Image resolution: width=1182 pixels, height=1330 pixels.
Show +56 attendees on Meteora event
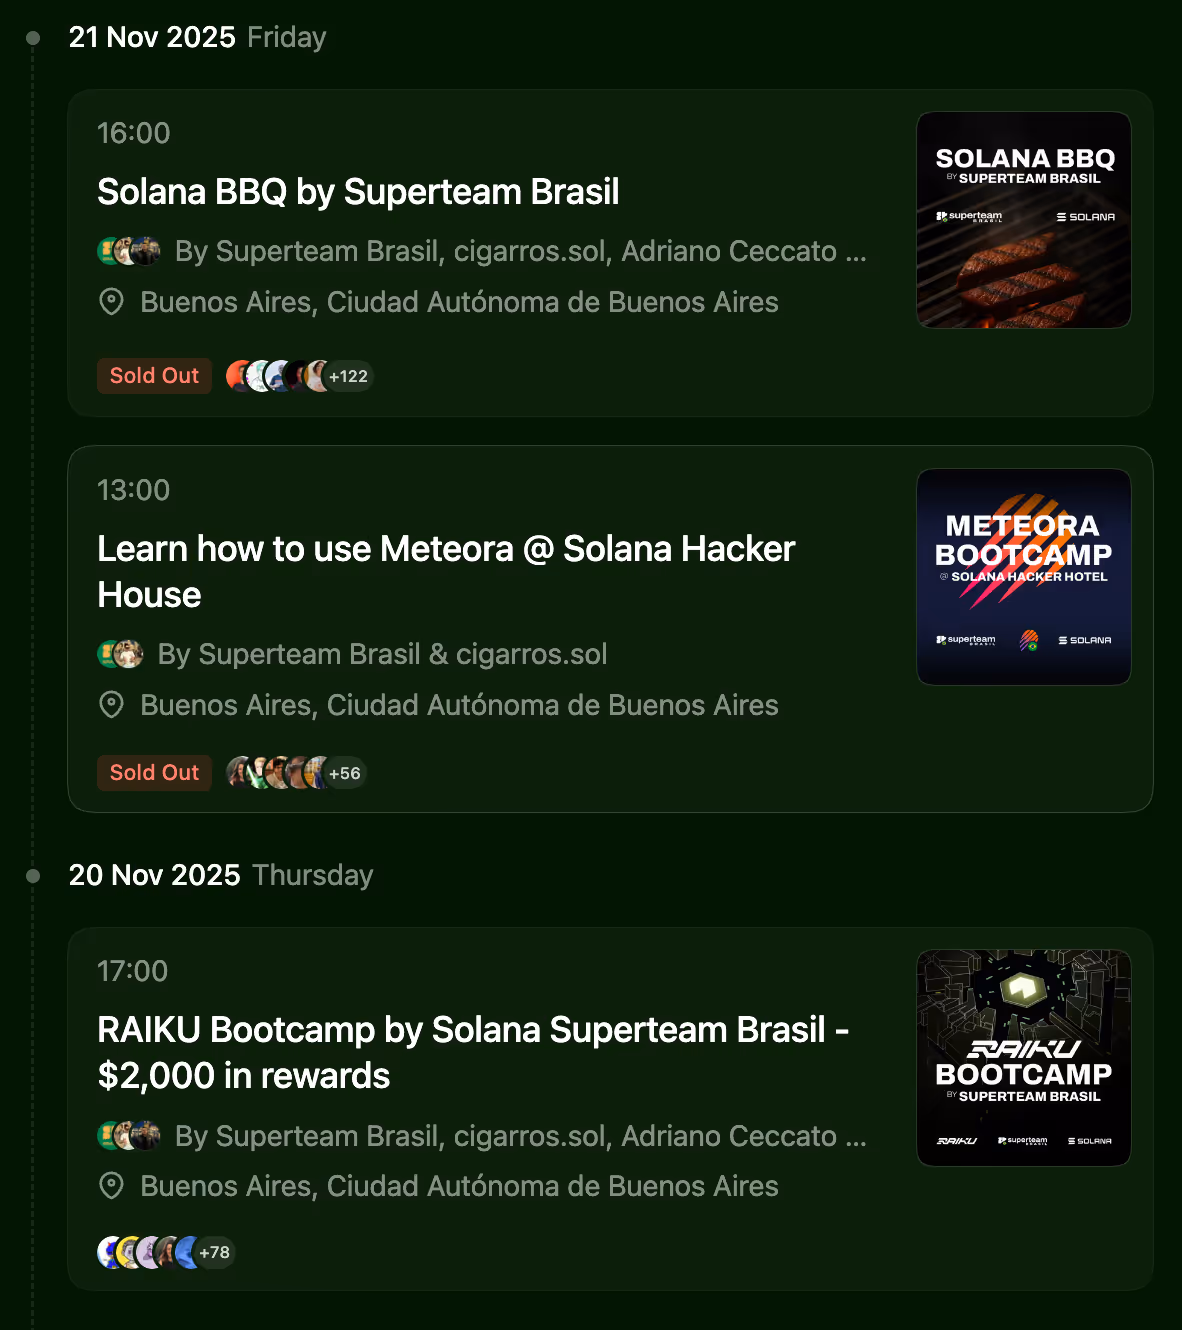pyautogui.click(x=345, y=773)
